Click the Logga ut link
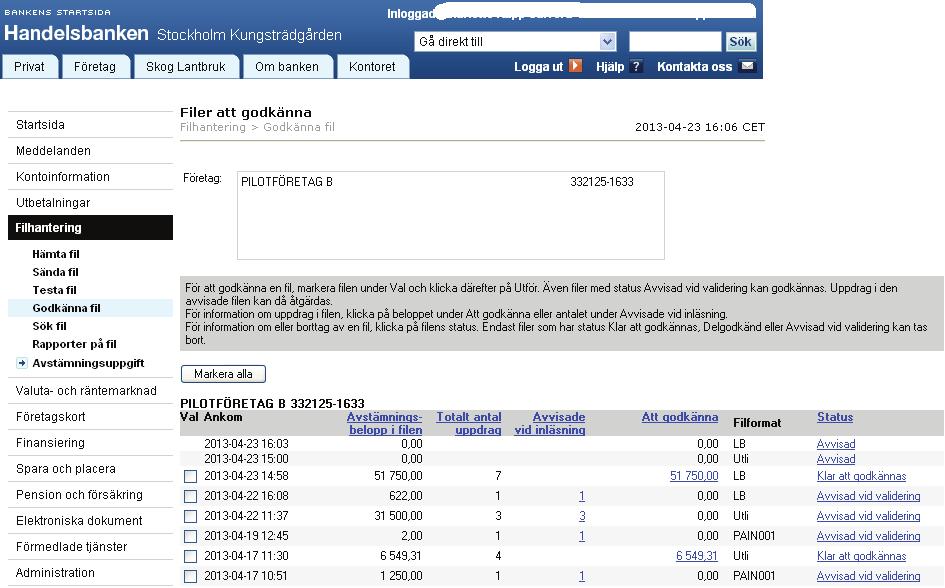This screenshot has width=945, height=588. click(538, 67)
